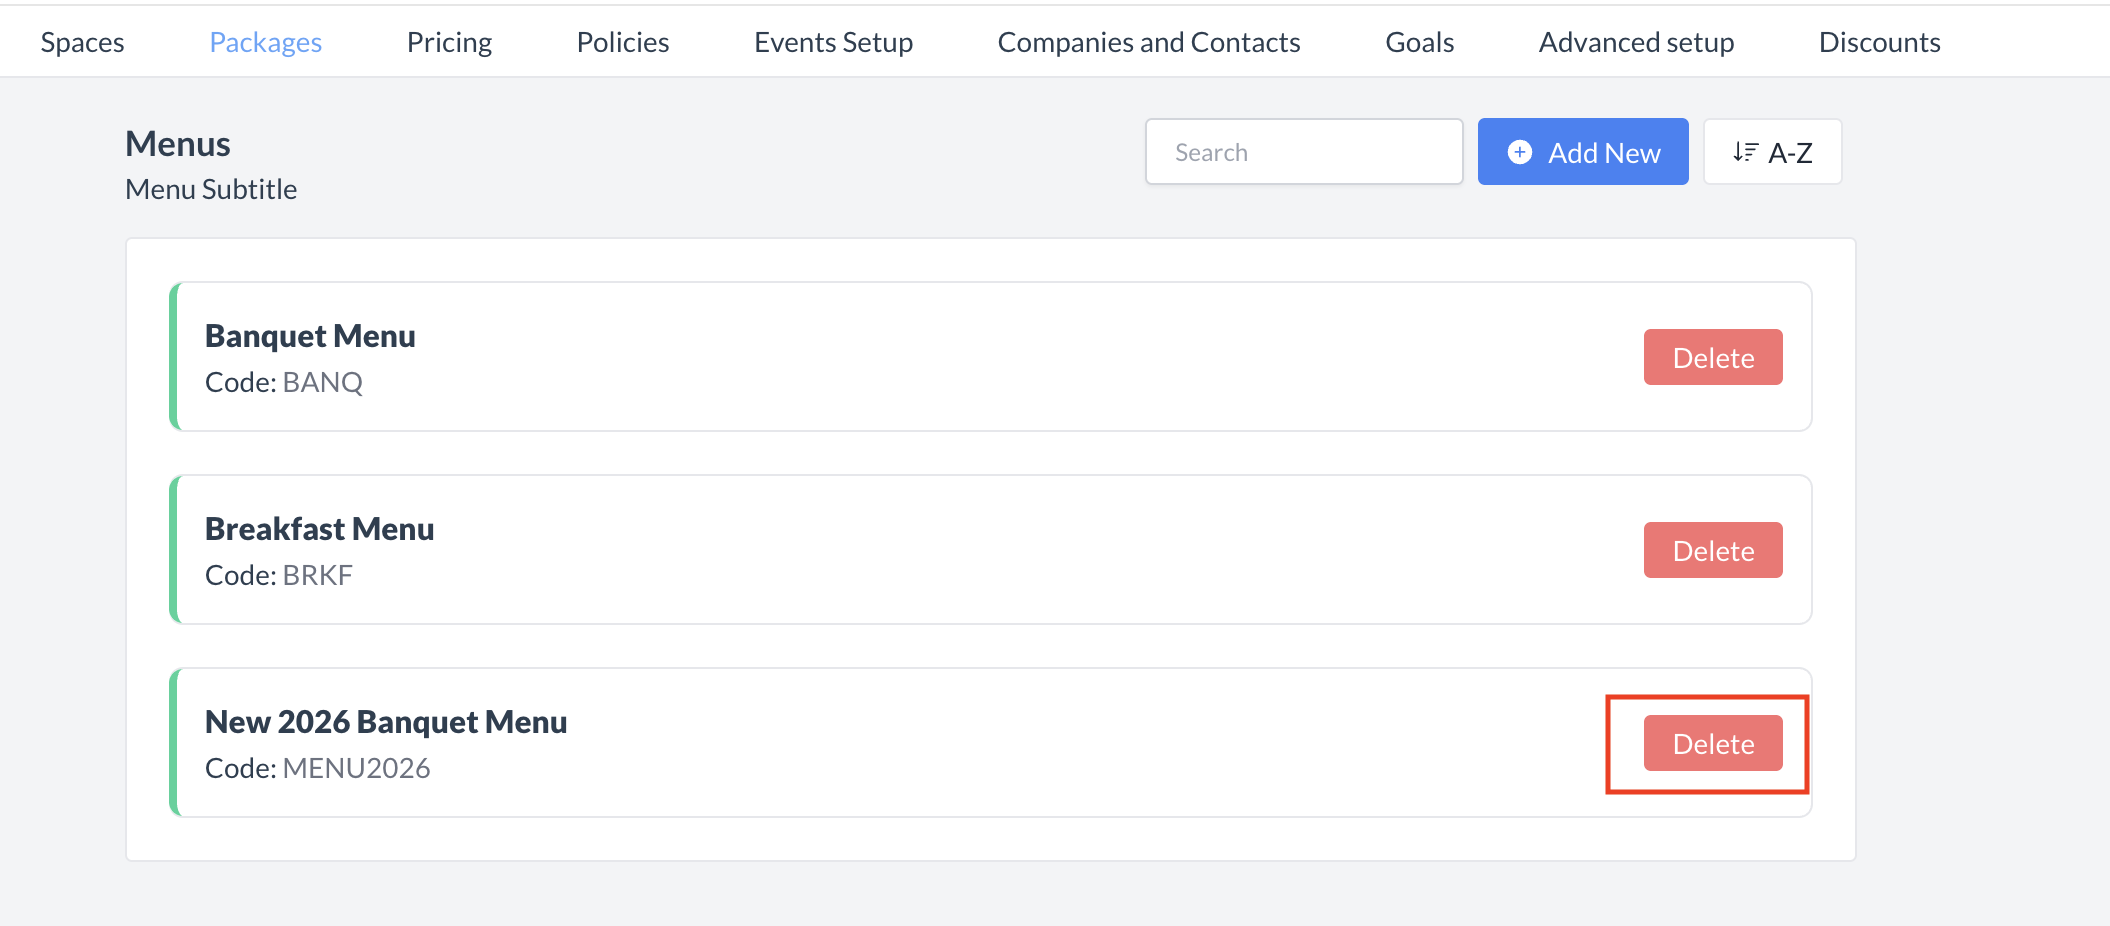Go to the Pricing tab
2110x926 pixels.
(449, 42)
